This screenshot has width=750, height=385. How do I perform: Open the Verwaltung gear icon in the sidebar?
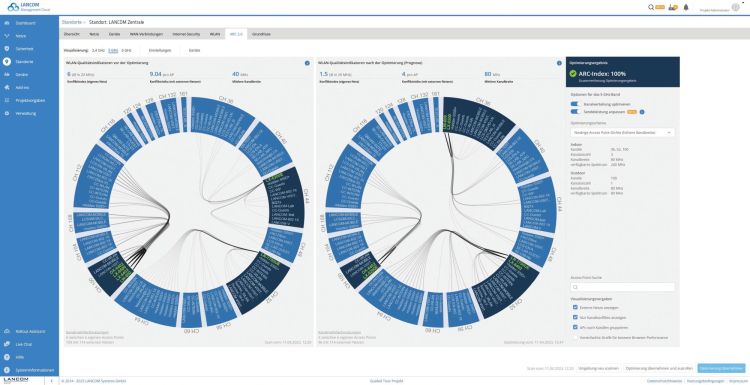(x=7, y=113)
